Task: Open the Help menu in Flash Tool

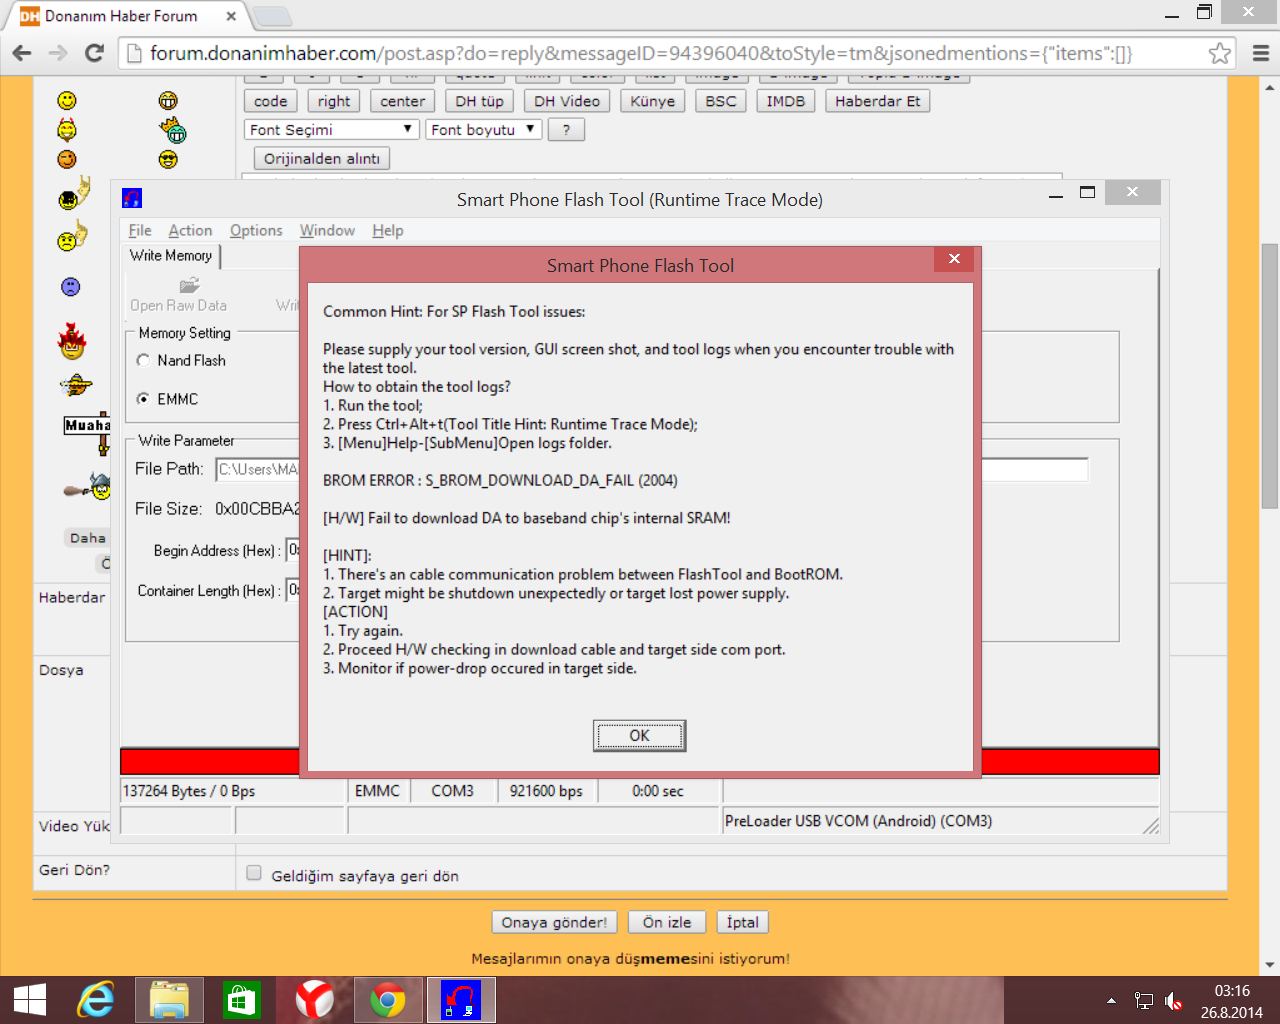Action: 388,230
